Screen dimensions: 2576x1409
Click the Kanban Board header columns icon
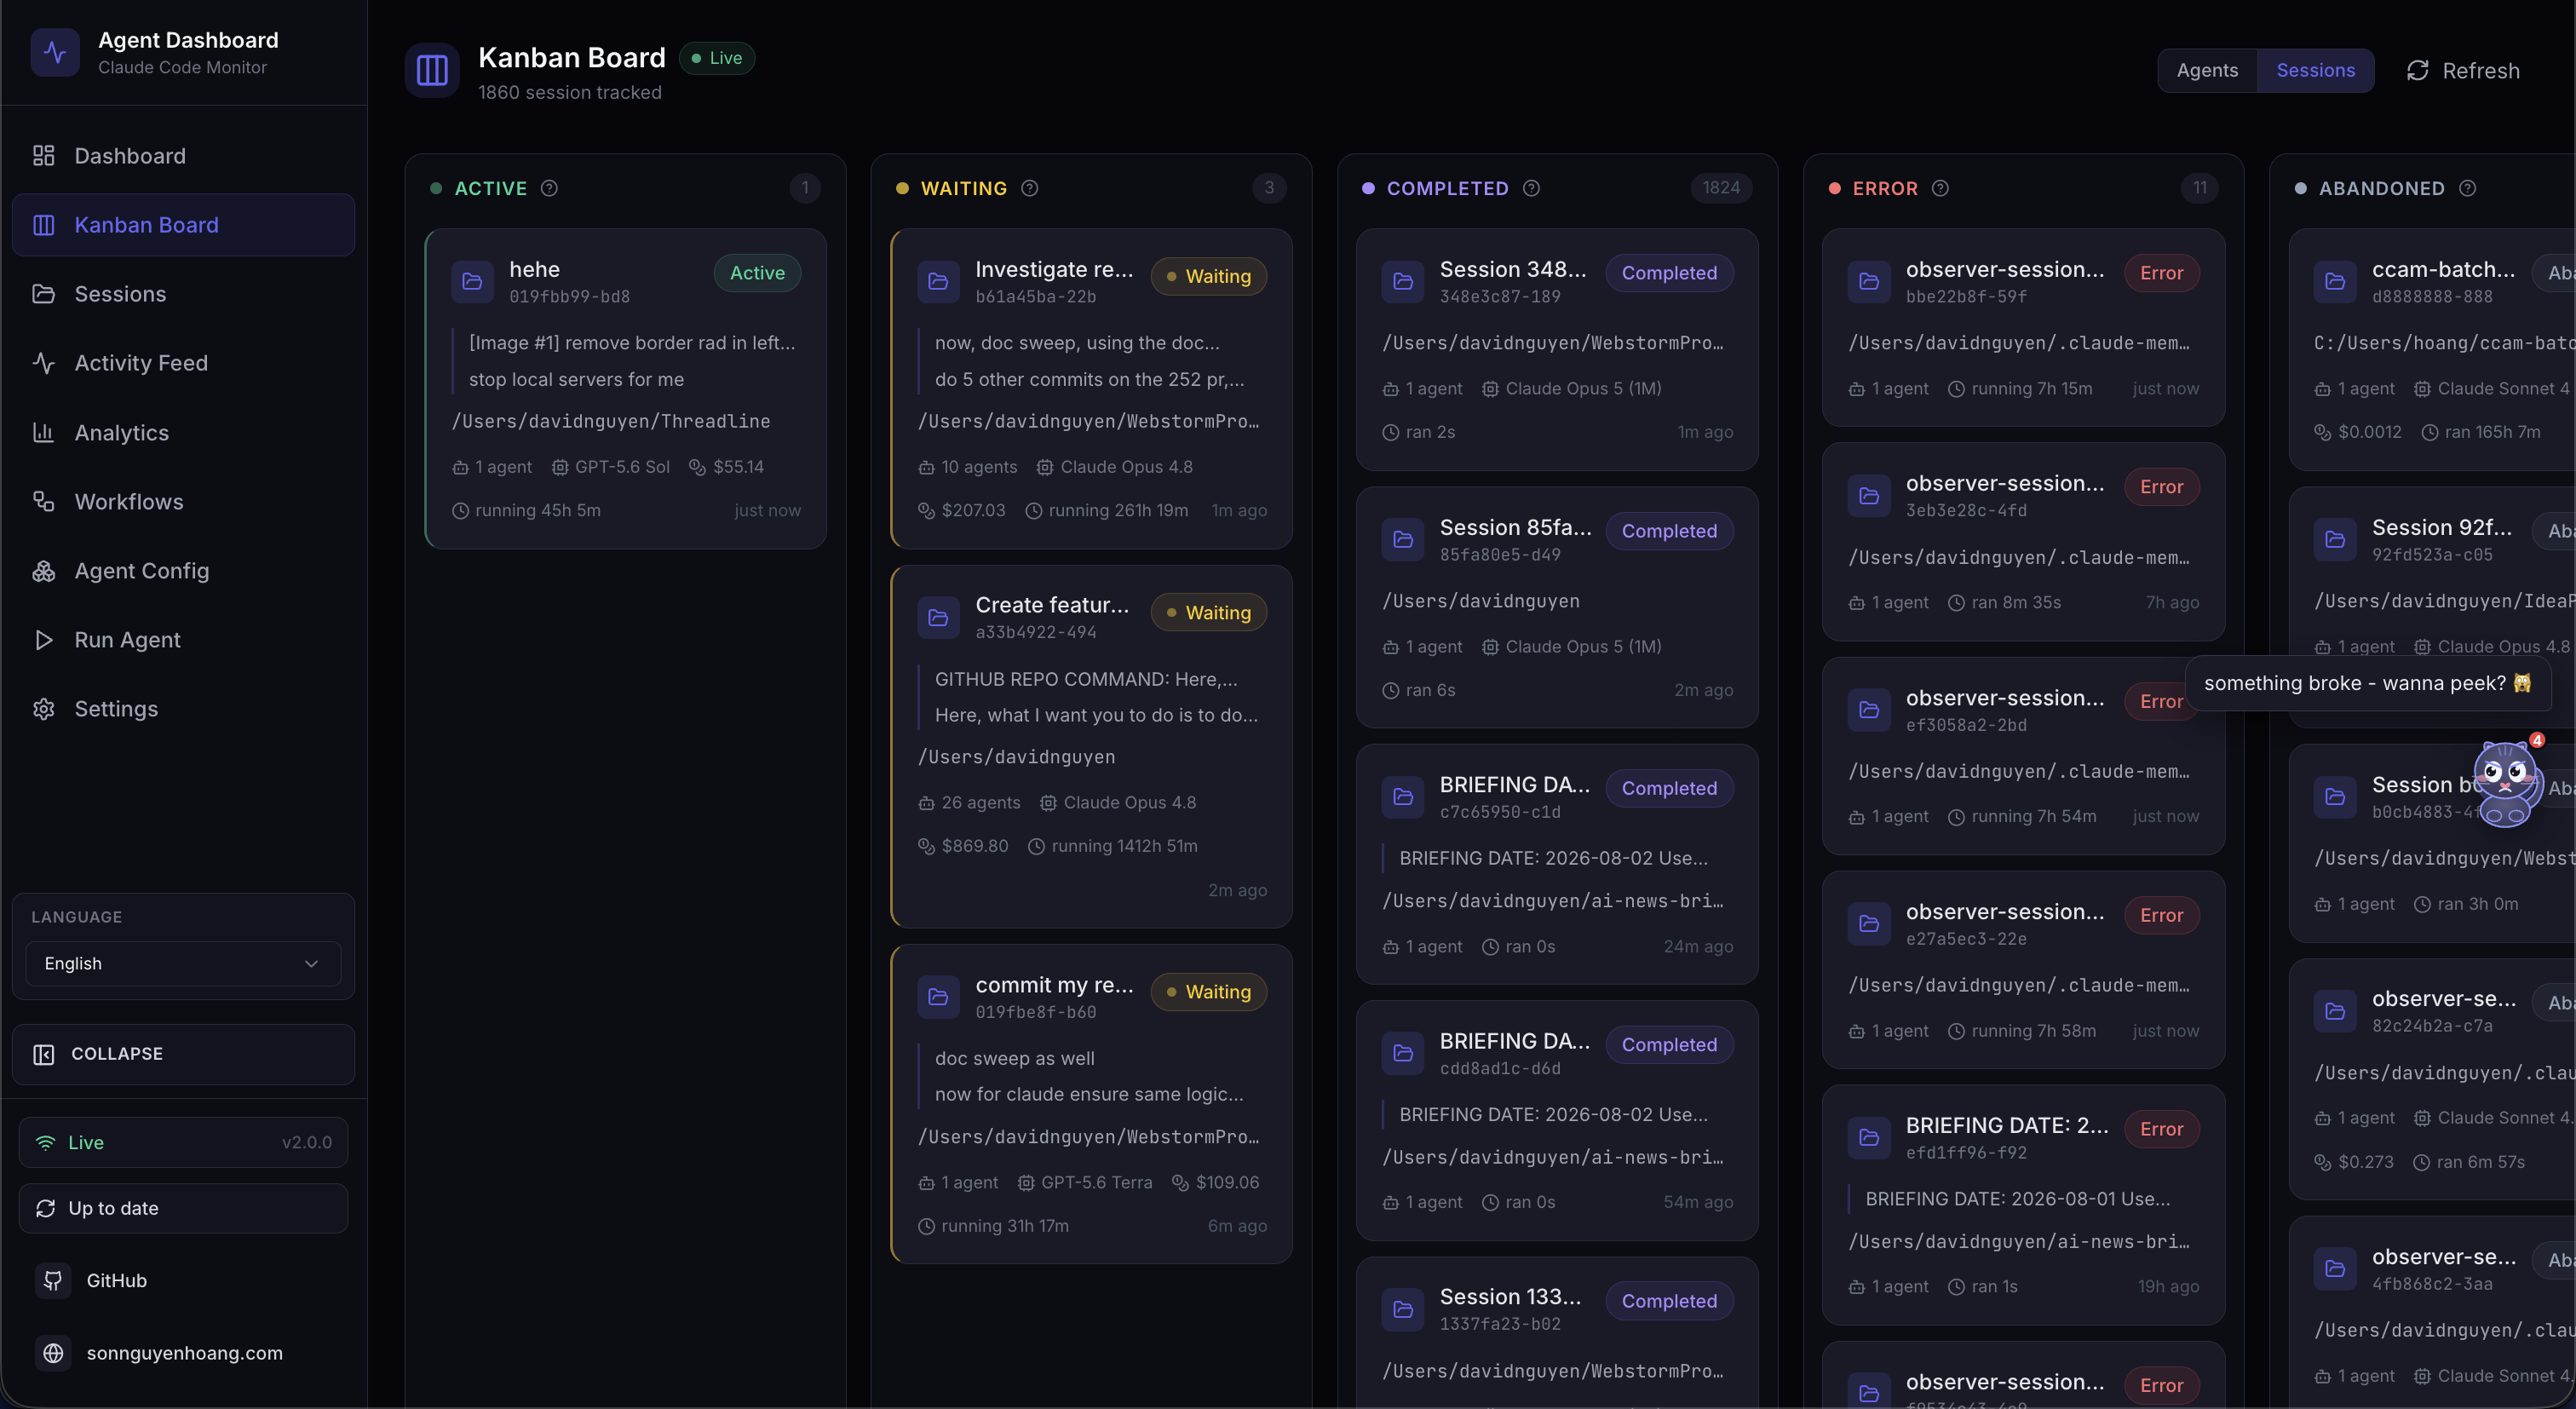pos(432,70)
